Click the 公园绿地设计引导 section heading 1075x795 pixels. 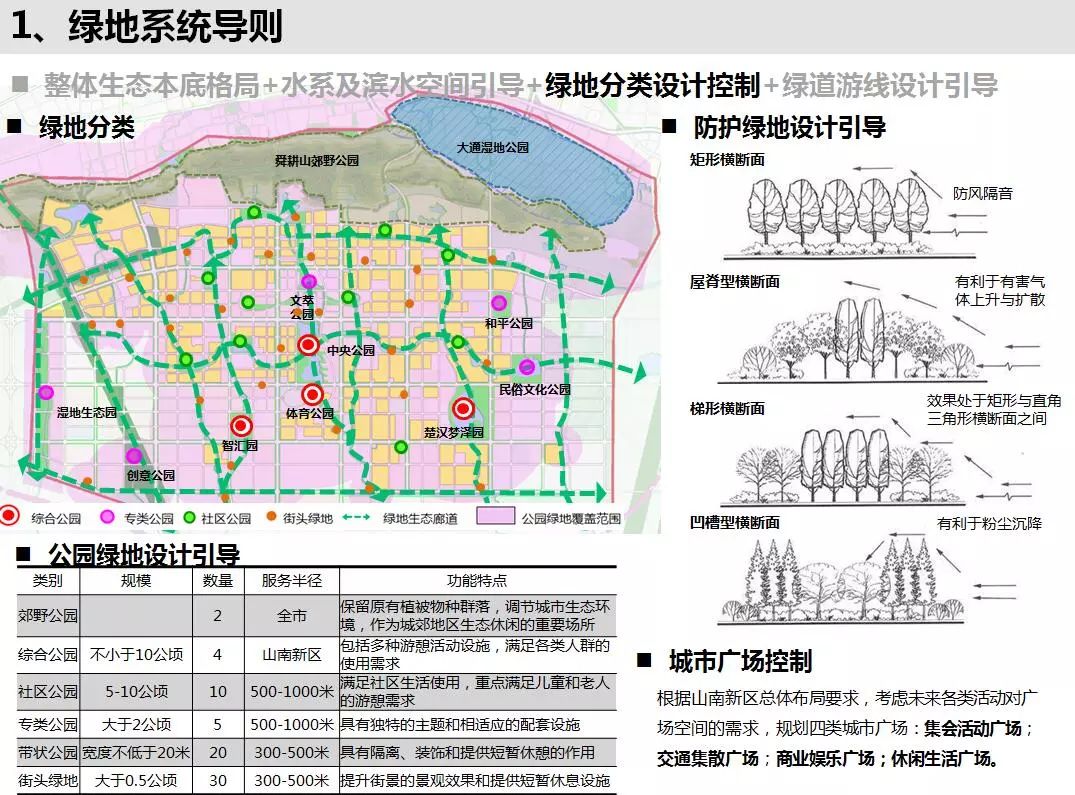pyautogui.click(x=144, y=554)
